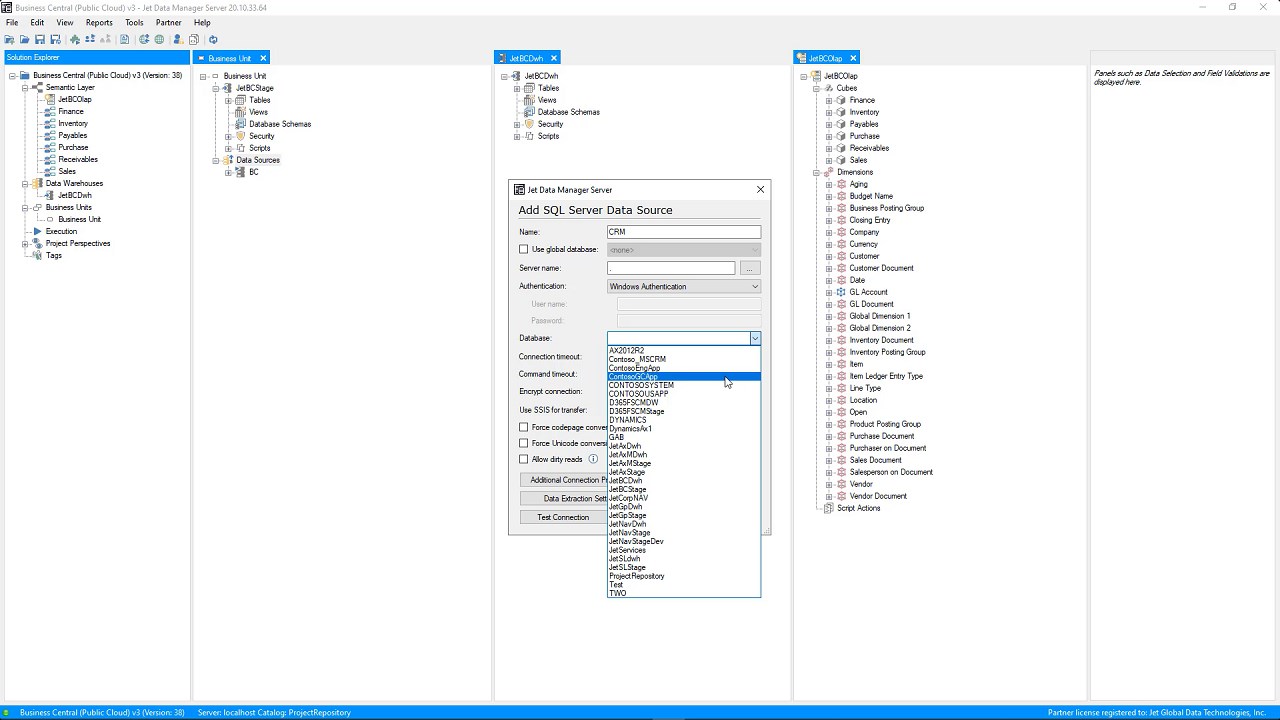Open the Partner menu

(169, 22)
